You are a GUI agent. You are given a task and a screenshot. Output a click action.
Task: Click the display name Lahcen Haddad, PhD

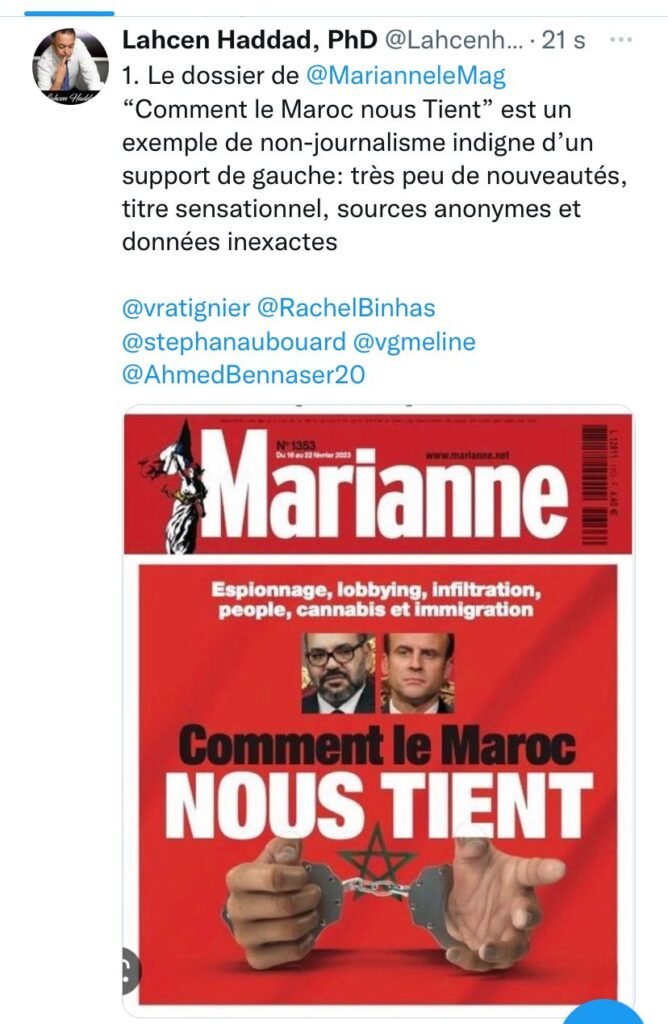[x=248, y=41]
